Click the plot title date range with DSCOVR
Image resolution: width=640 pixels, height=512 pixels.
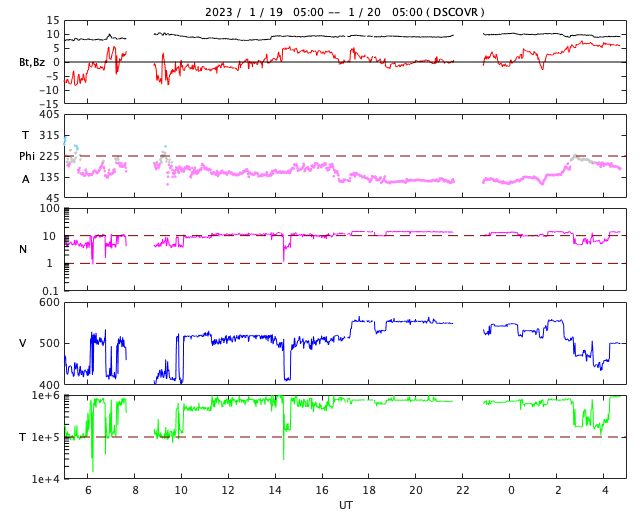click(x=344, y=12)
